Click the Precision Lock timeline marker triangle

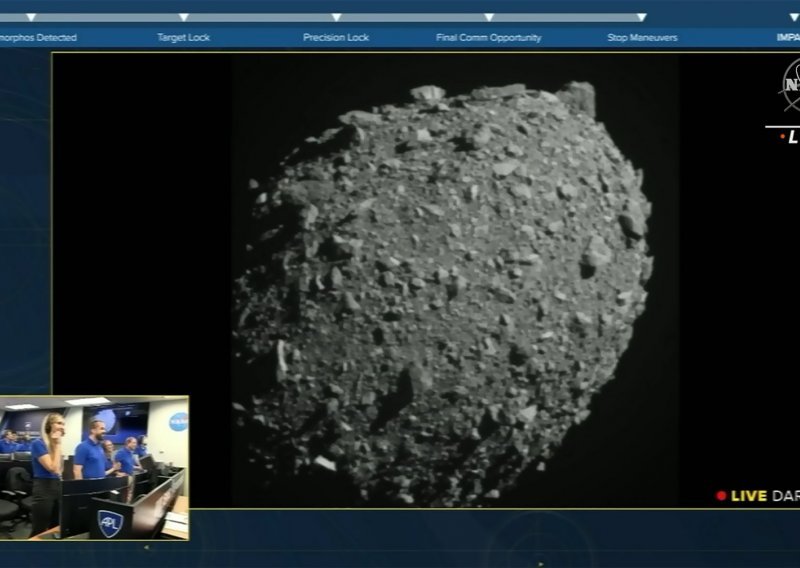336,17
